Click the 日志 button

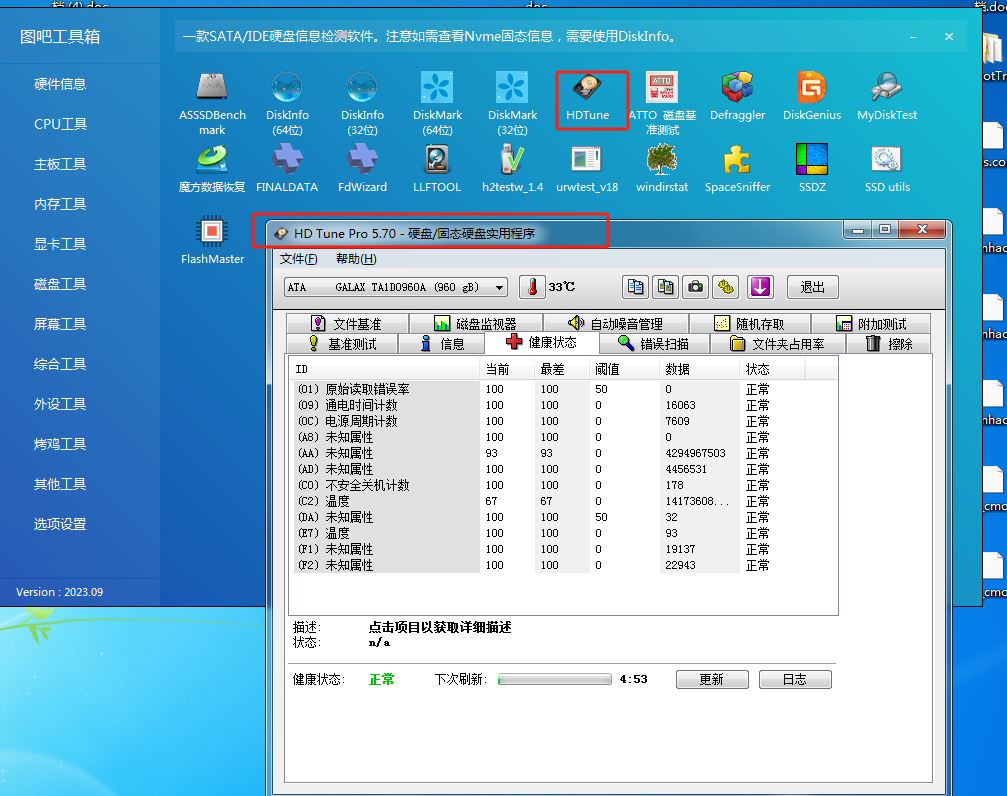(795, 679)
